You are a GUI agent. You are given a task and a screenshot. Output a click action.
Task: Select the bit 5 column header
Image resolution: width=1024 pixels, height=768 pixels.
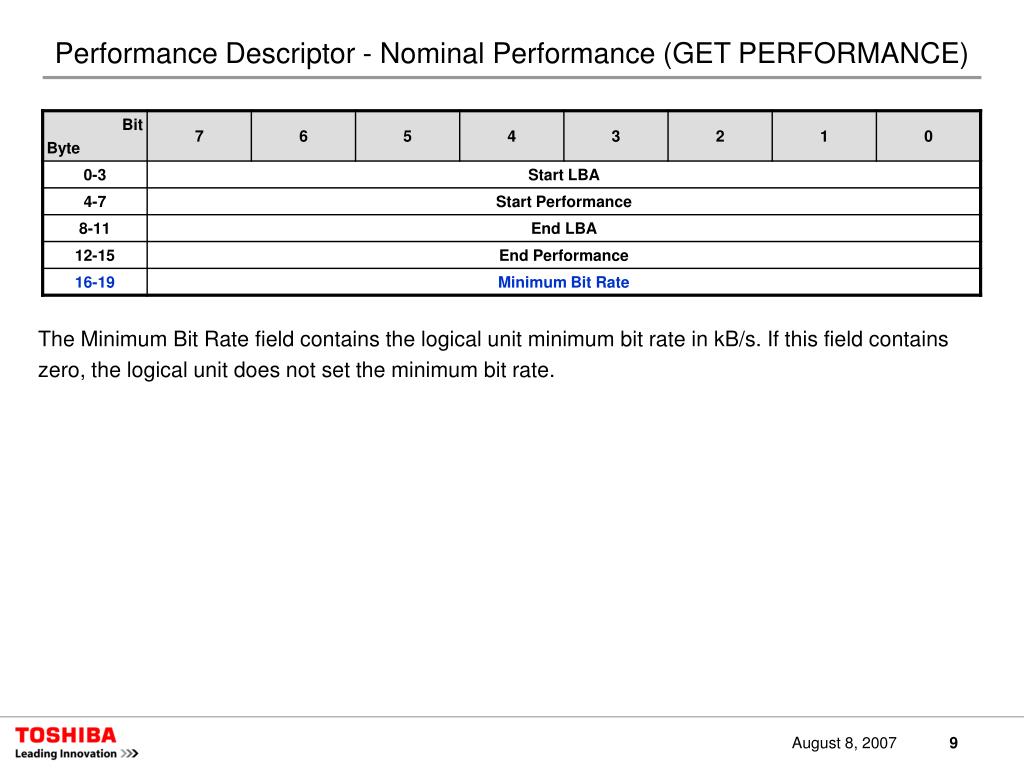407,136
